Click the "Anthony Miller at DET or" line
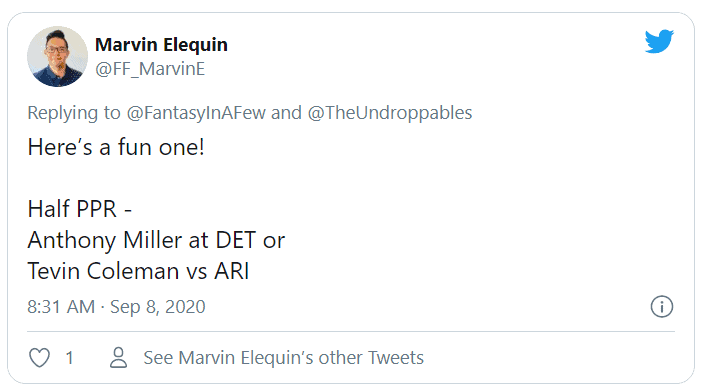 tap(156, 240)
